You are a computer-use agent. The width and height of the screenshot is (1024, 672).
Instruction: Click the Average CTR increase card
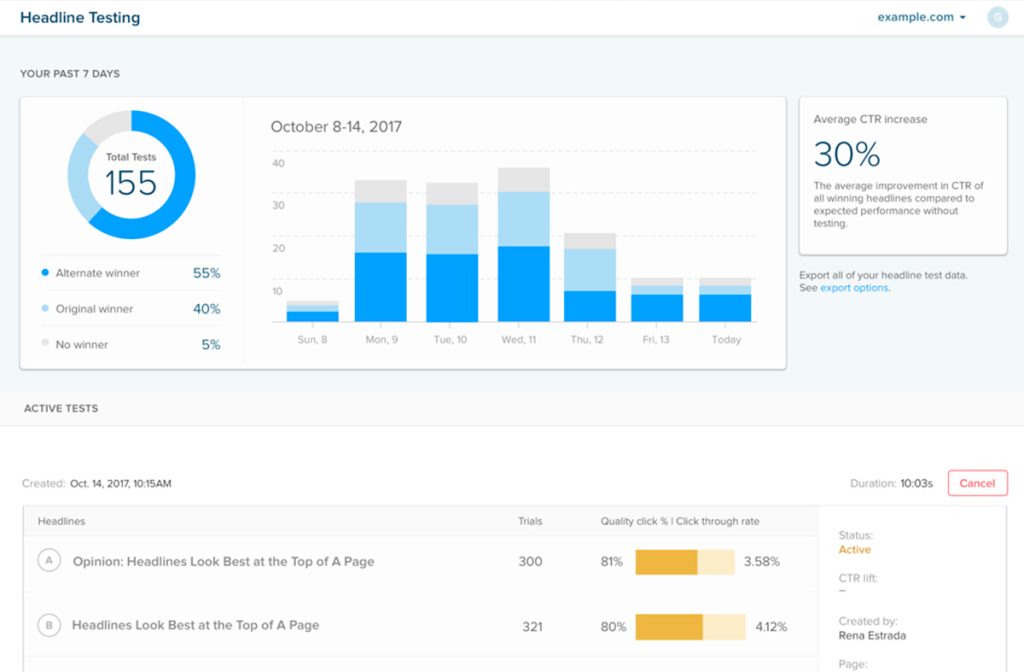902,175
